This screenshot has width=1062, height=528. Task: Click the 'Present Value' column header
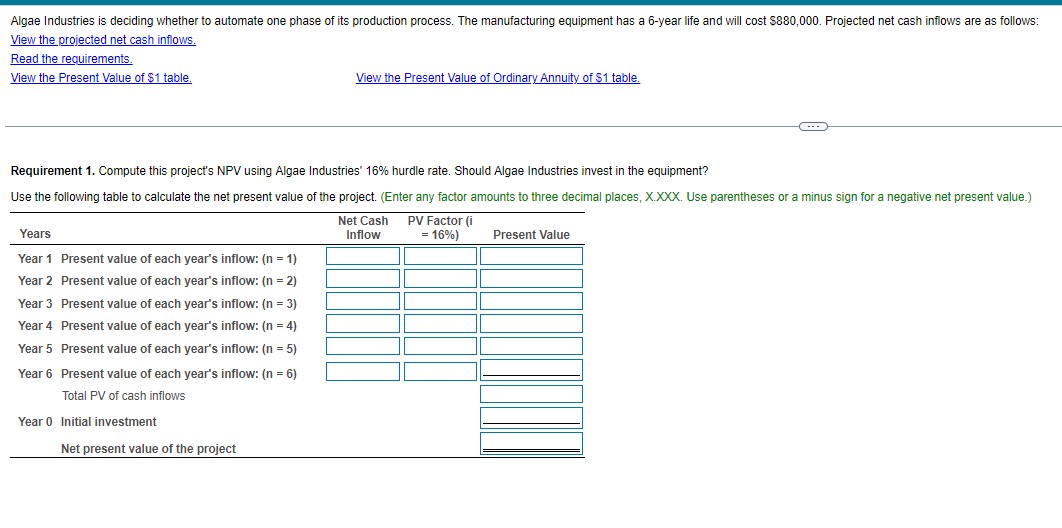[532, 235]
